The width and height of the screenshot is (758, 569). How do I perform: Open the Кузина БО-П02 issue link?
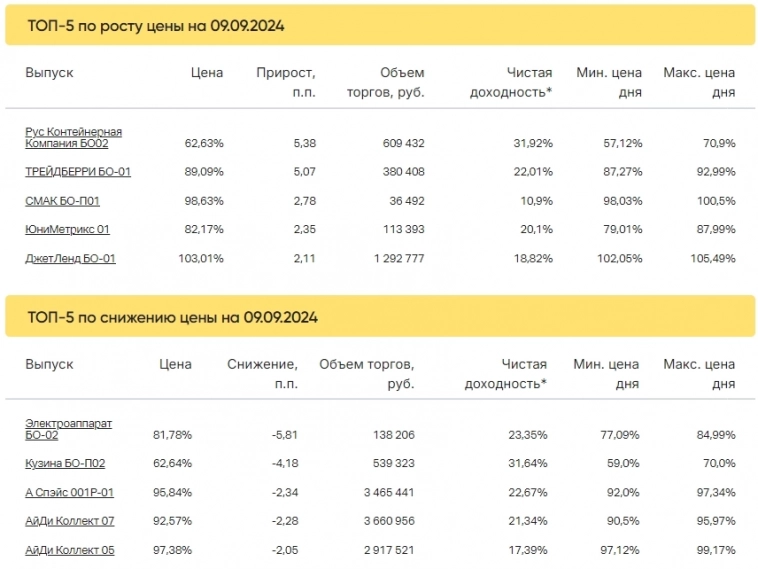click(x=65, y=463)
